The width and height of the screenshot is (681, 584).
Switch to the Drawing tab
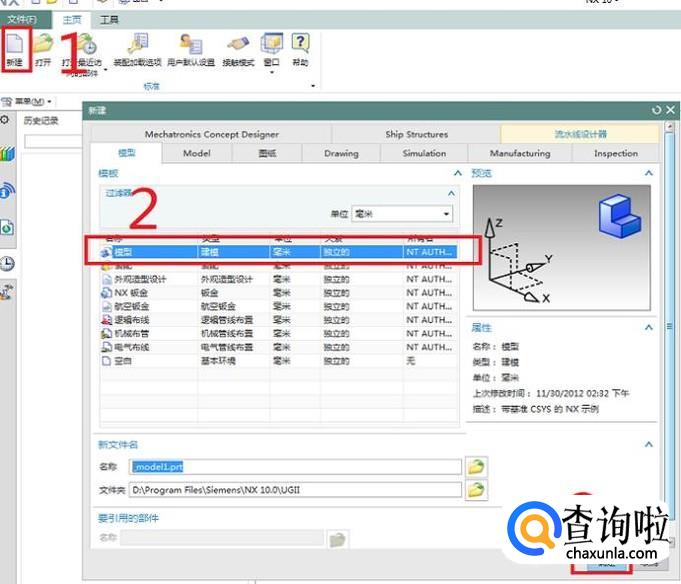tap(341, 153)
